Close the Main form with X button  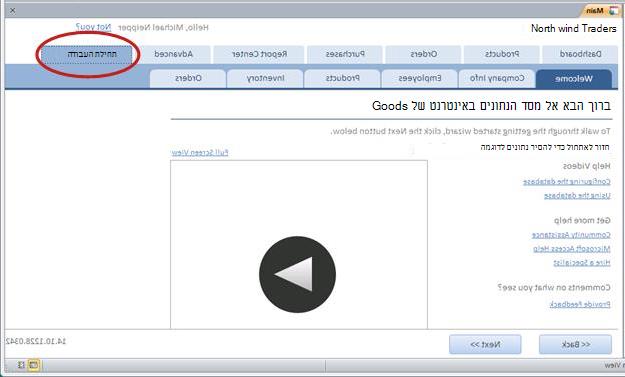coord(12,11)
